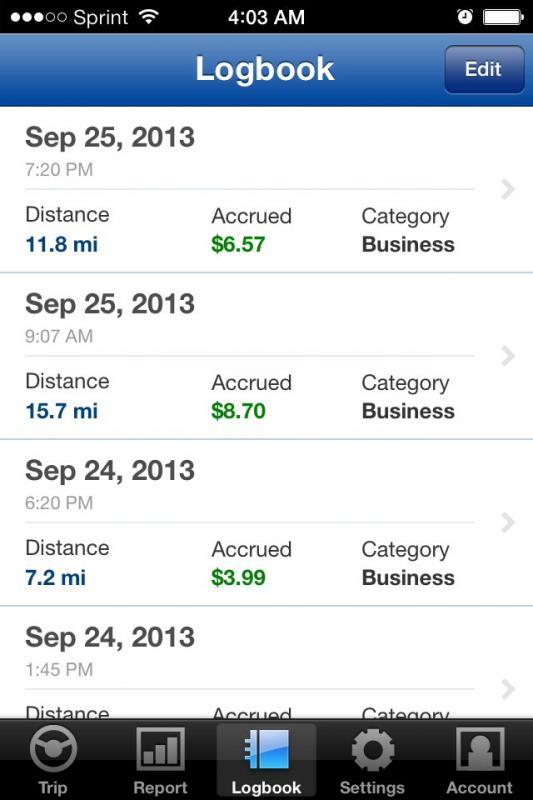Expand the Sep 25 7:20 PM trip chevron

(507, 189)
